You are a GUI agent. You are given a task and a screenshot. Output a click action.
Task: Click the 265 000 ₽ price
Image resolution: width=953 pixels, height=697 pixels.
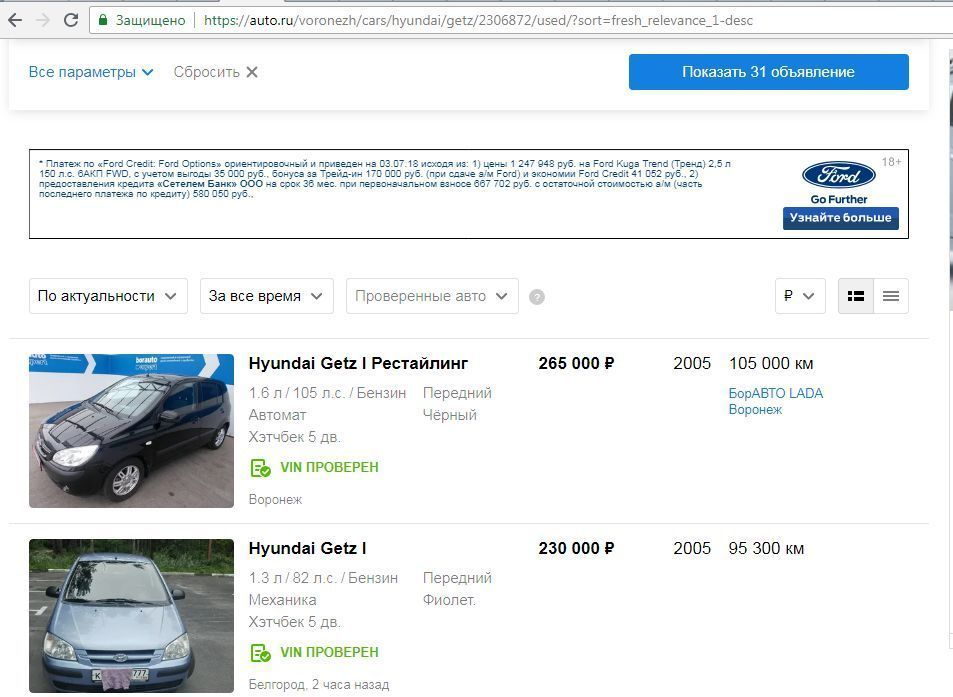click(576, 363)
